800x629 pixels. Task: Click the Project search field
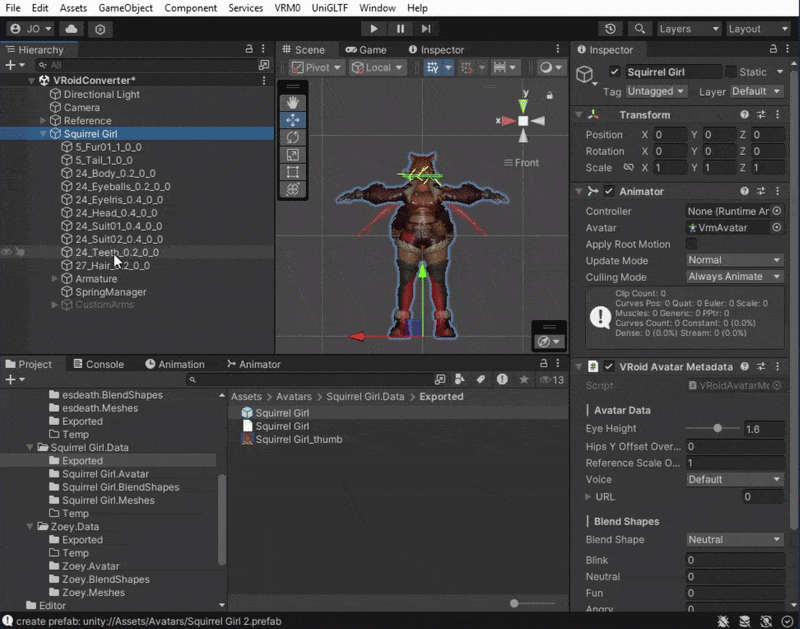[x=310, y=380]
